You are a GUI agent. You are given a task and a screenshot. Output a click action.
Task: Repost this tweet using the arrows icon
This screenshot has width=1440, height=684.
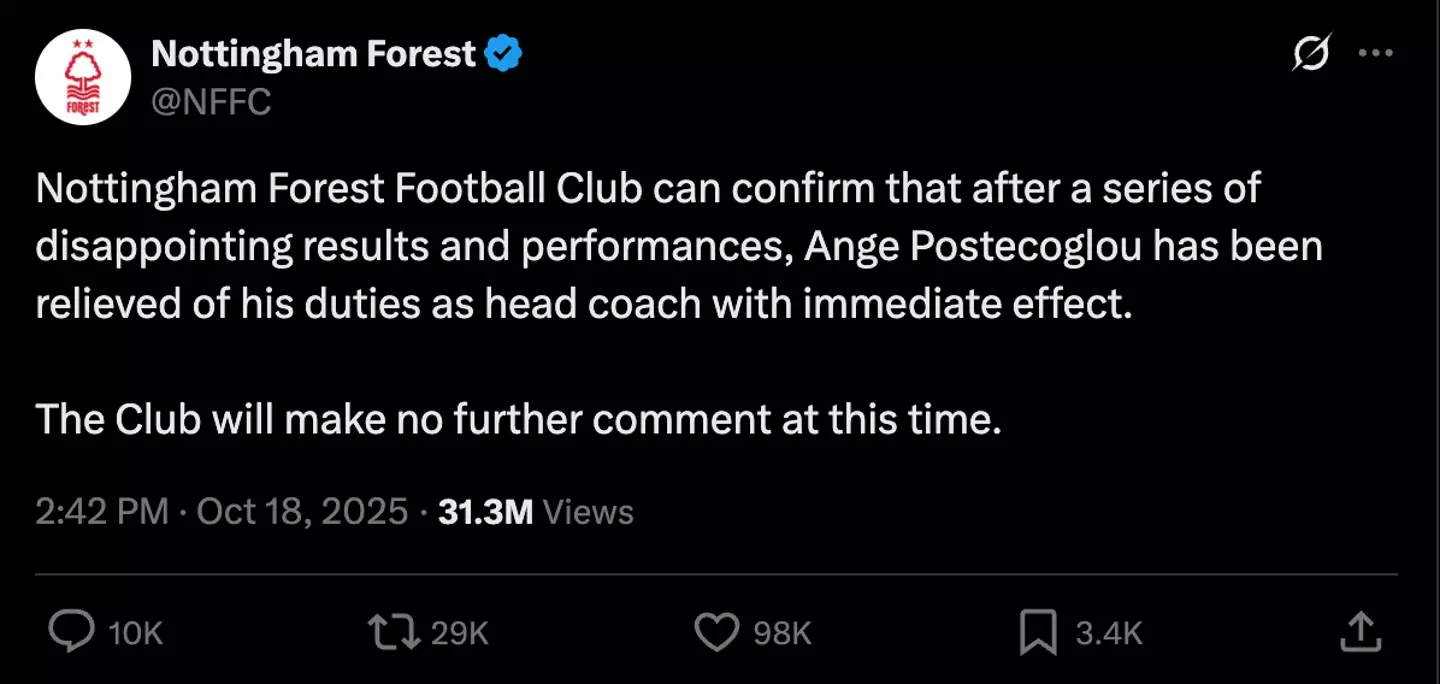coord(393,631)
